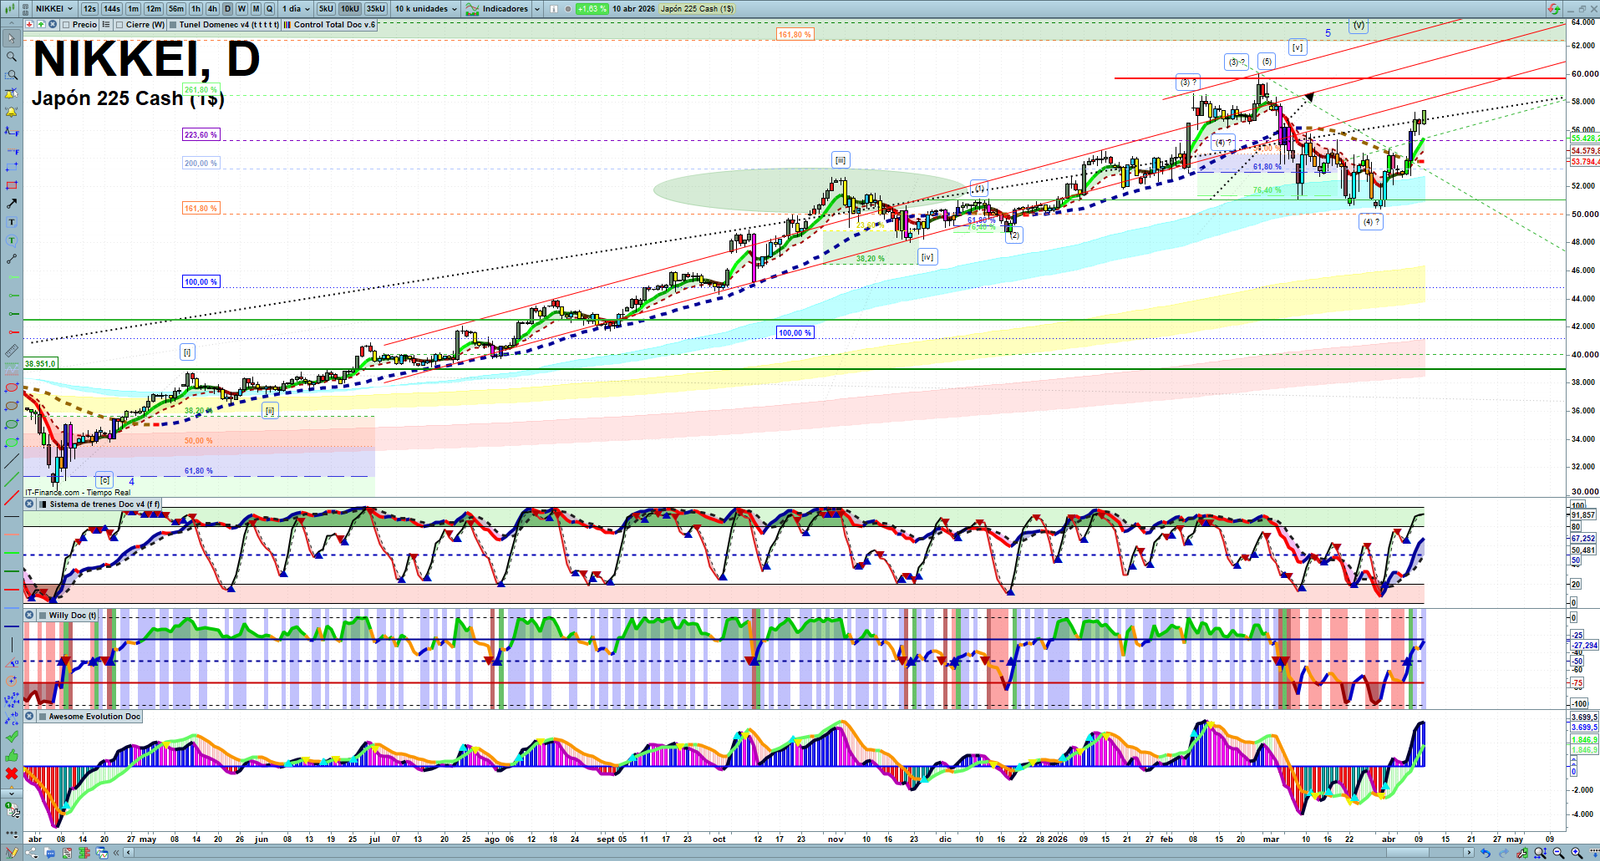
Task: Click the bell with star alert icon
Action: click(11, 94)
